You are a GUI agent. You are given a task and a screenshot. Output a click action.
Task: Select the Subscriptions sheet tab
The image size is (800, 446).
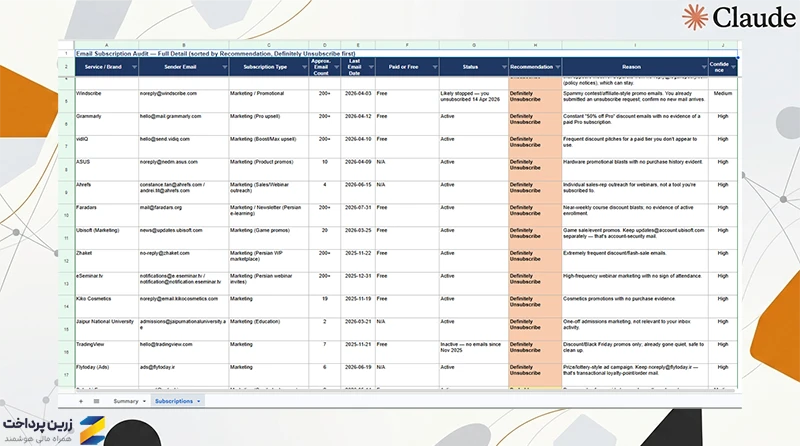coord(174,401)
